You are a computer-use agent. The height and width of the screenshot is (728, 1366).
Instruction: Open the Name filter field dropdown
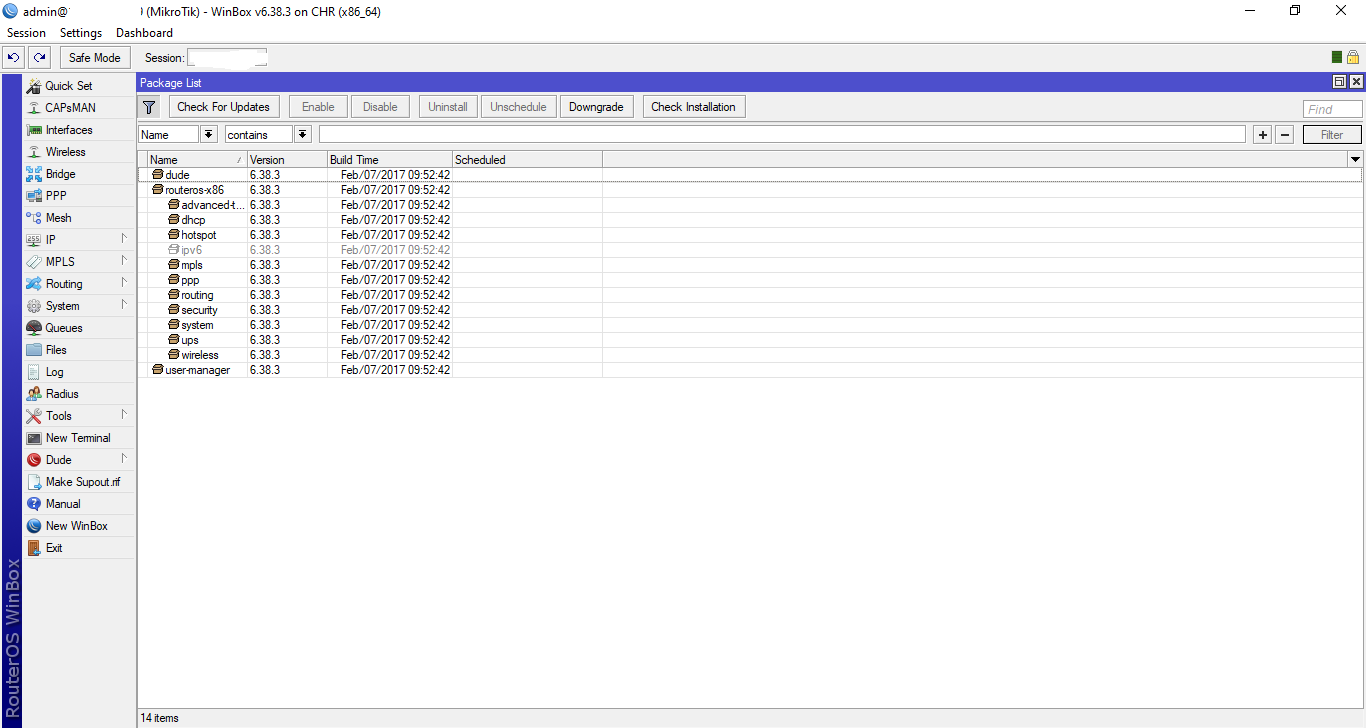(x=209, y=134)
